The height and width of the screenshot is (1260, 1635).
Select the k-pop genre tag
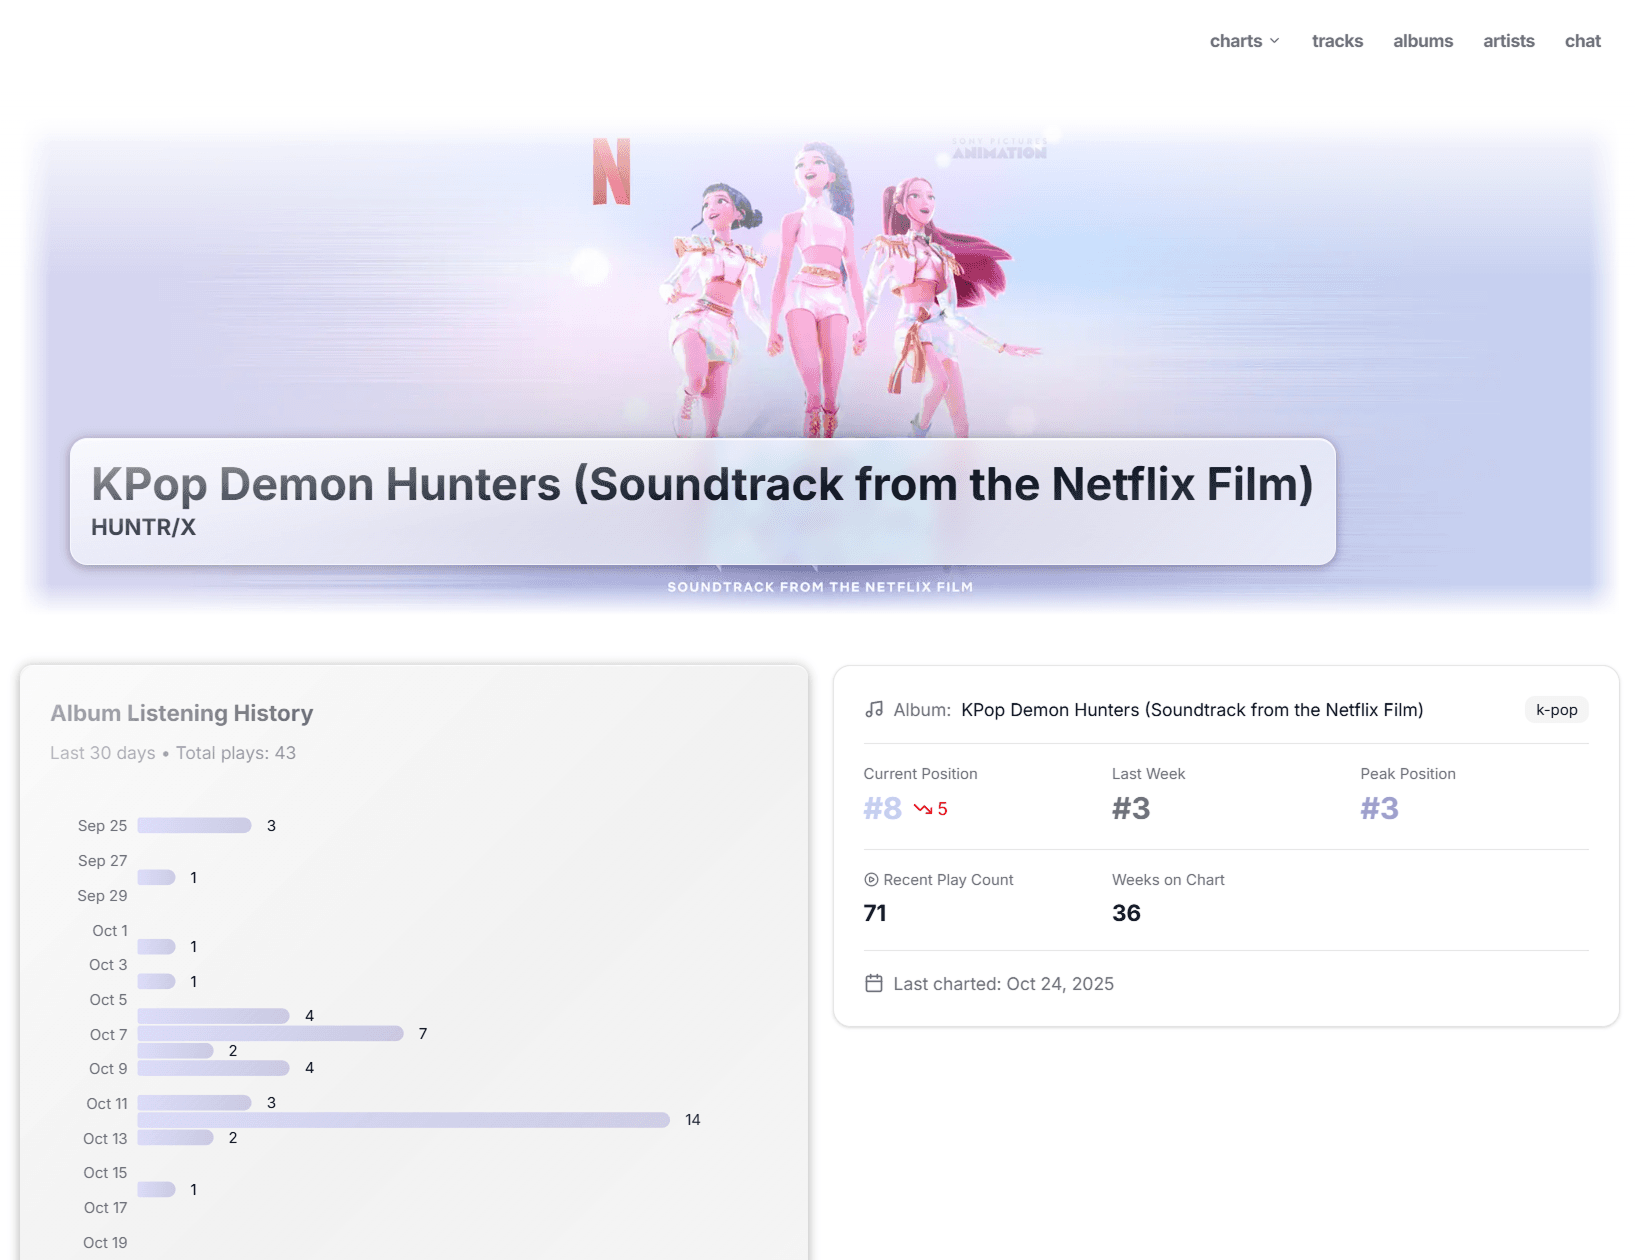click(x=1556, y=710)
